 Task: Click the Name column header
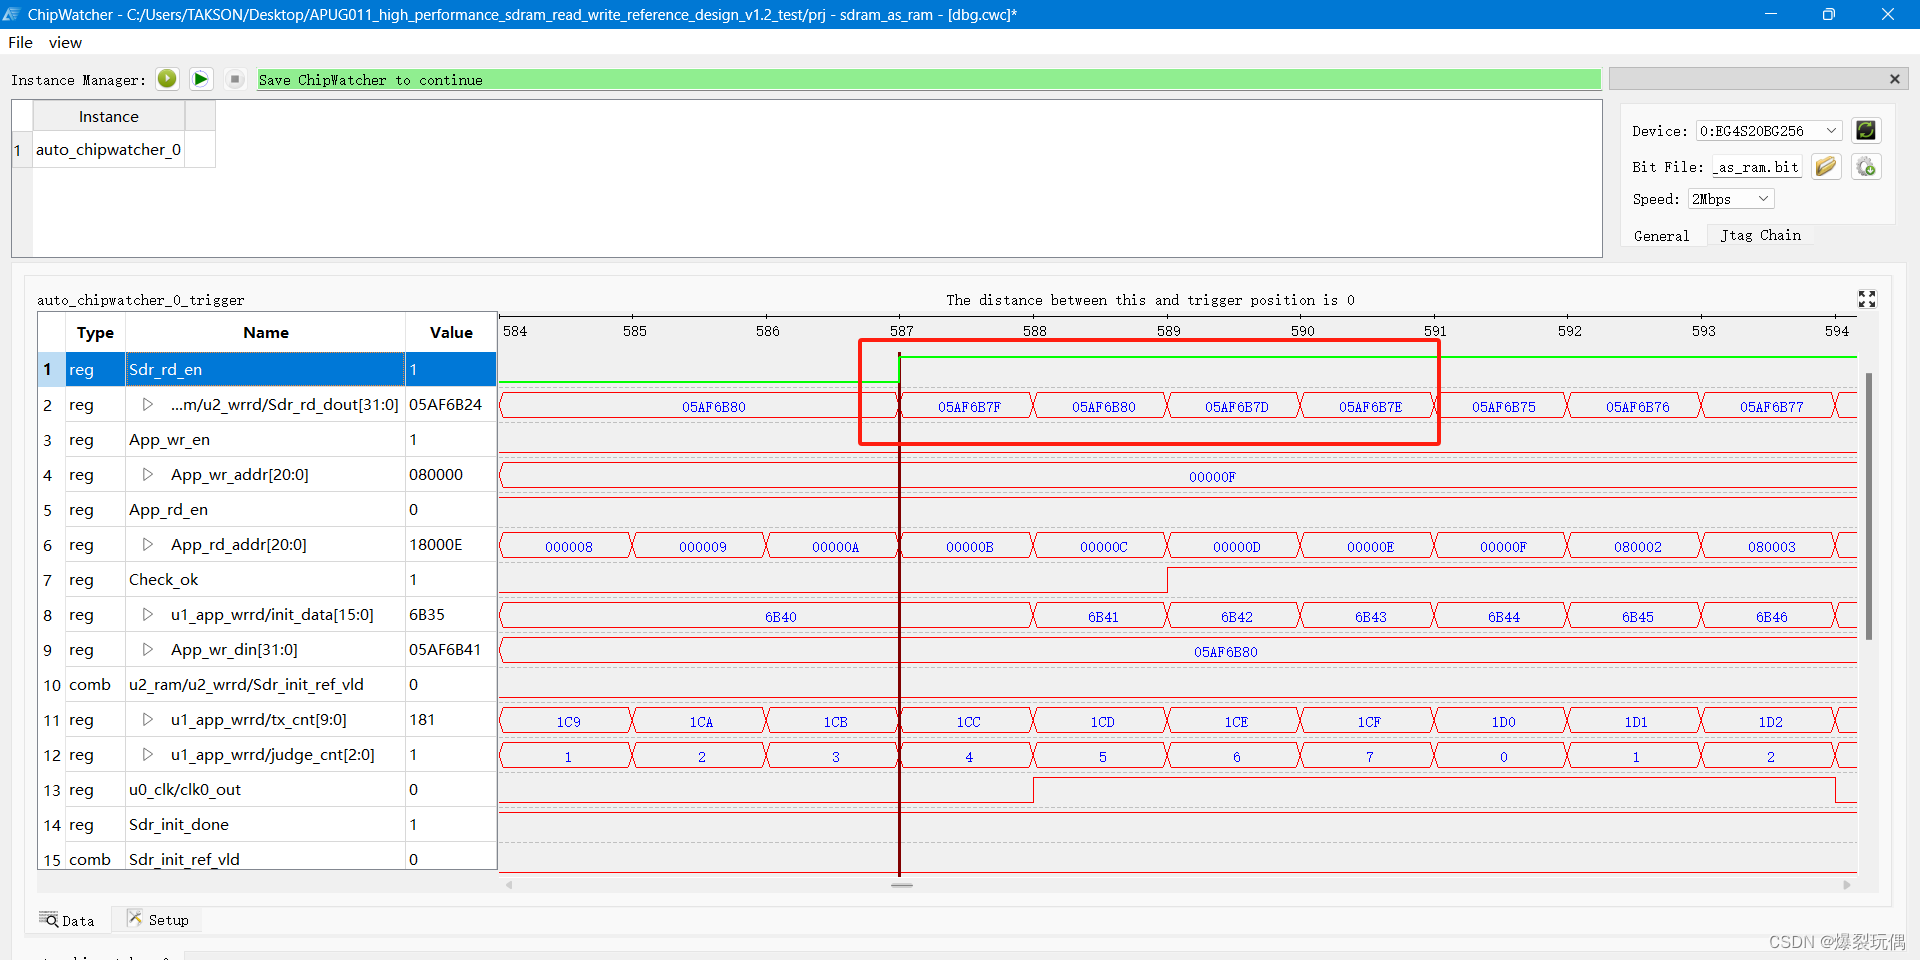coord(266,333)
